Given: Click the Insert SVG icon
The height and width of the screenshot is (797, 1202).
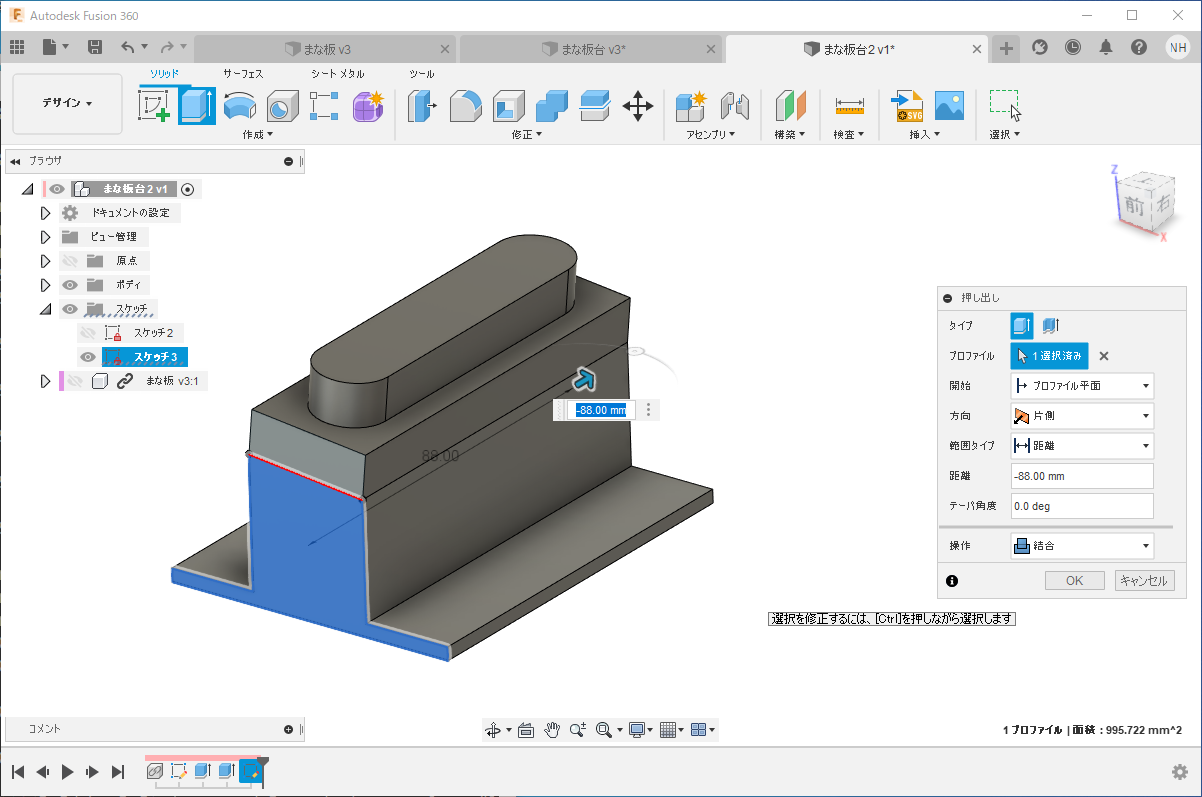Looking at the screenshot, I should coord(906,105).
